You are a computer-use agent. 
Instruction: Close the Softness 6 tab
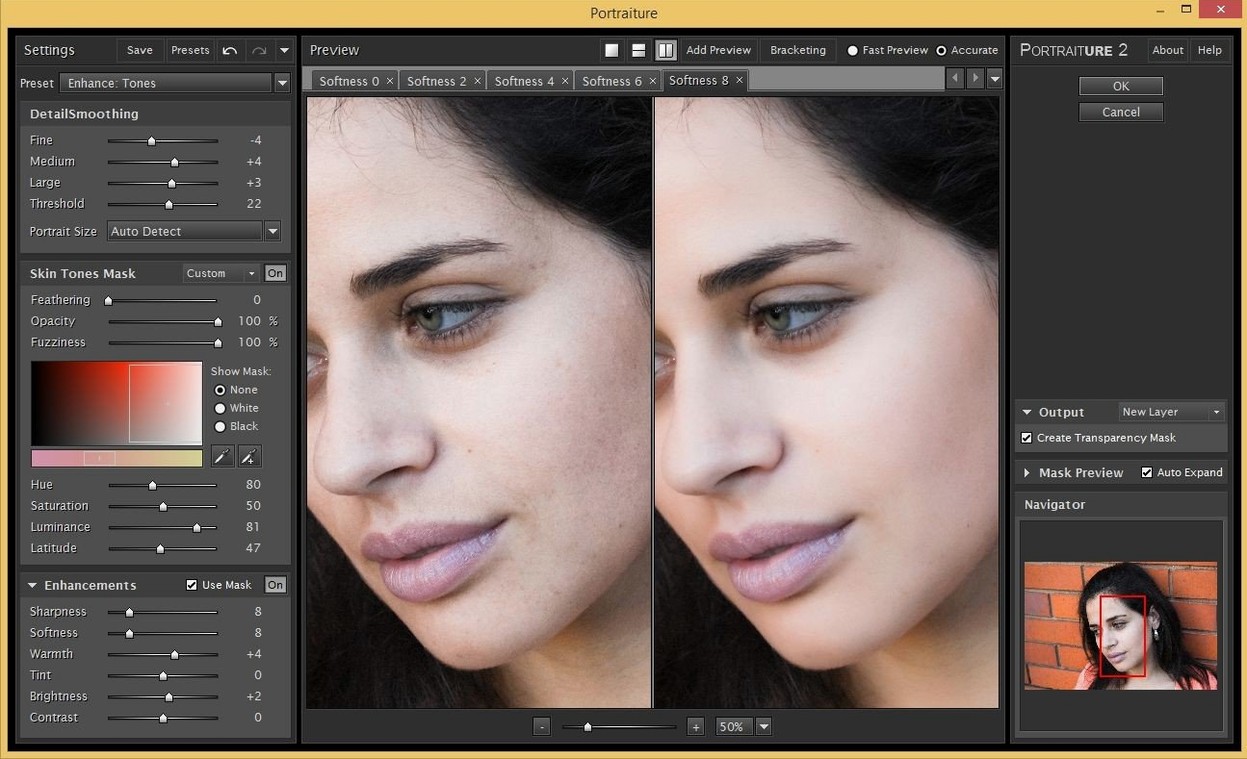click(x=652, y=81)
